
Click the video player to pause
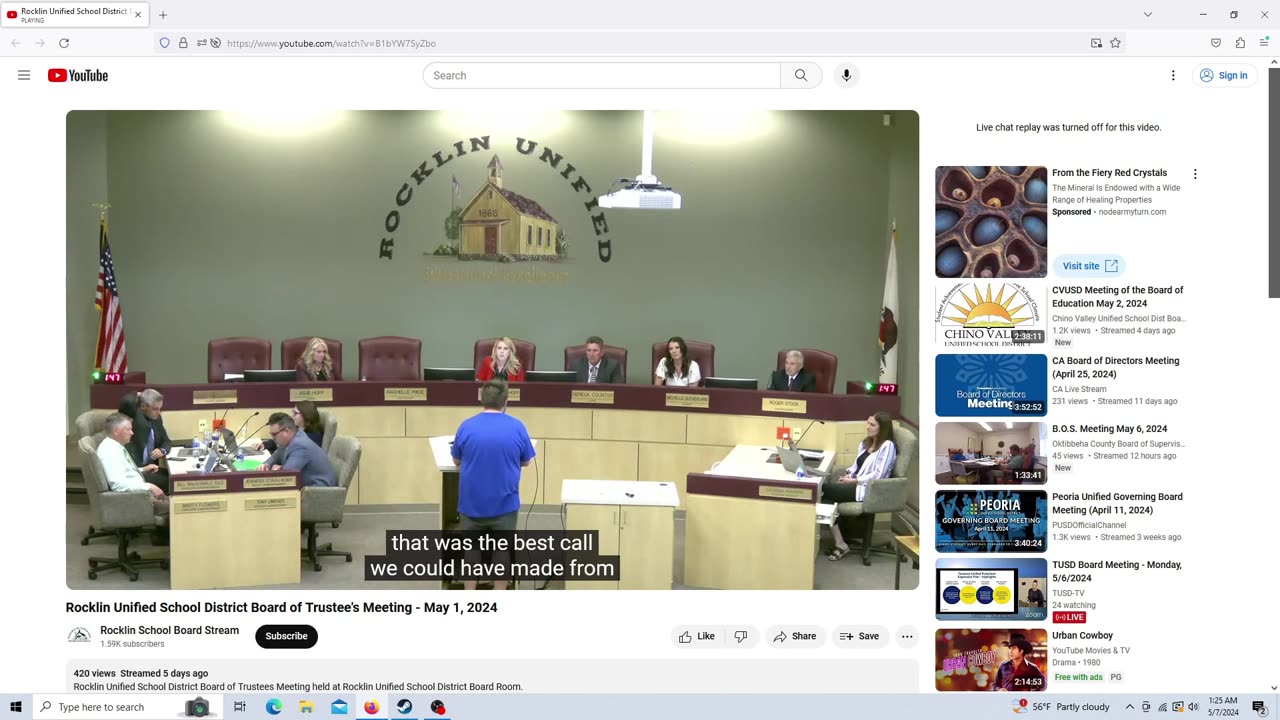tap(492, 349)
